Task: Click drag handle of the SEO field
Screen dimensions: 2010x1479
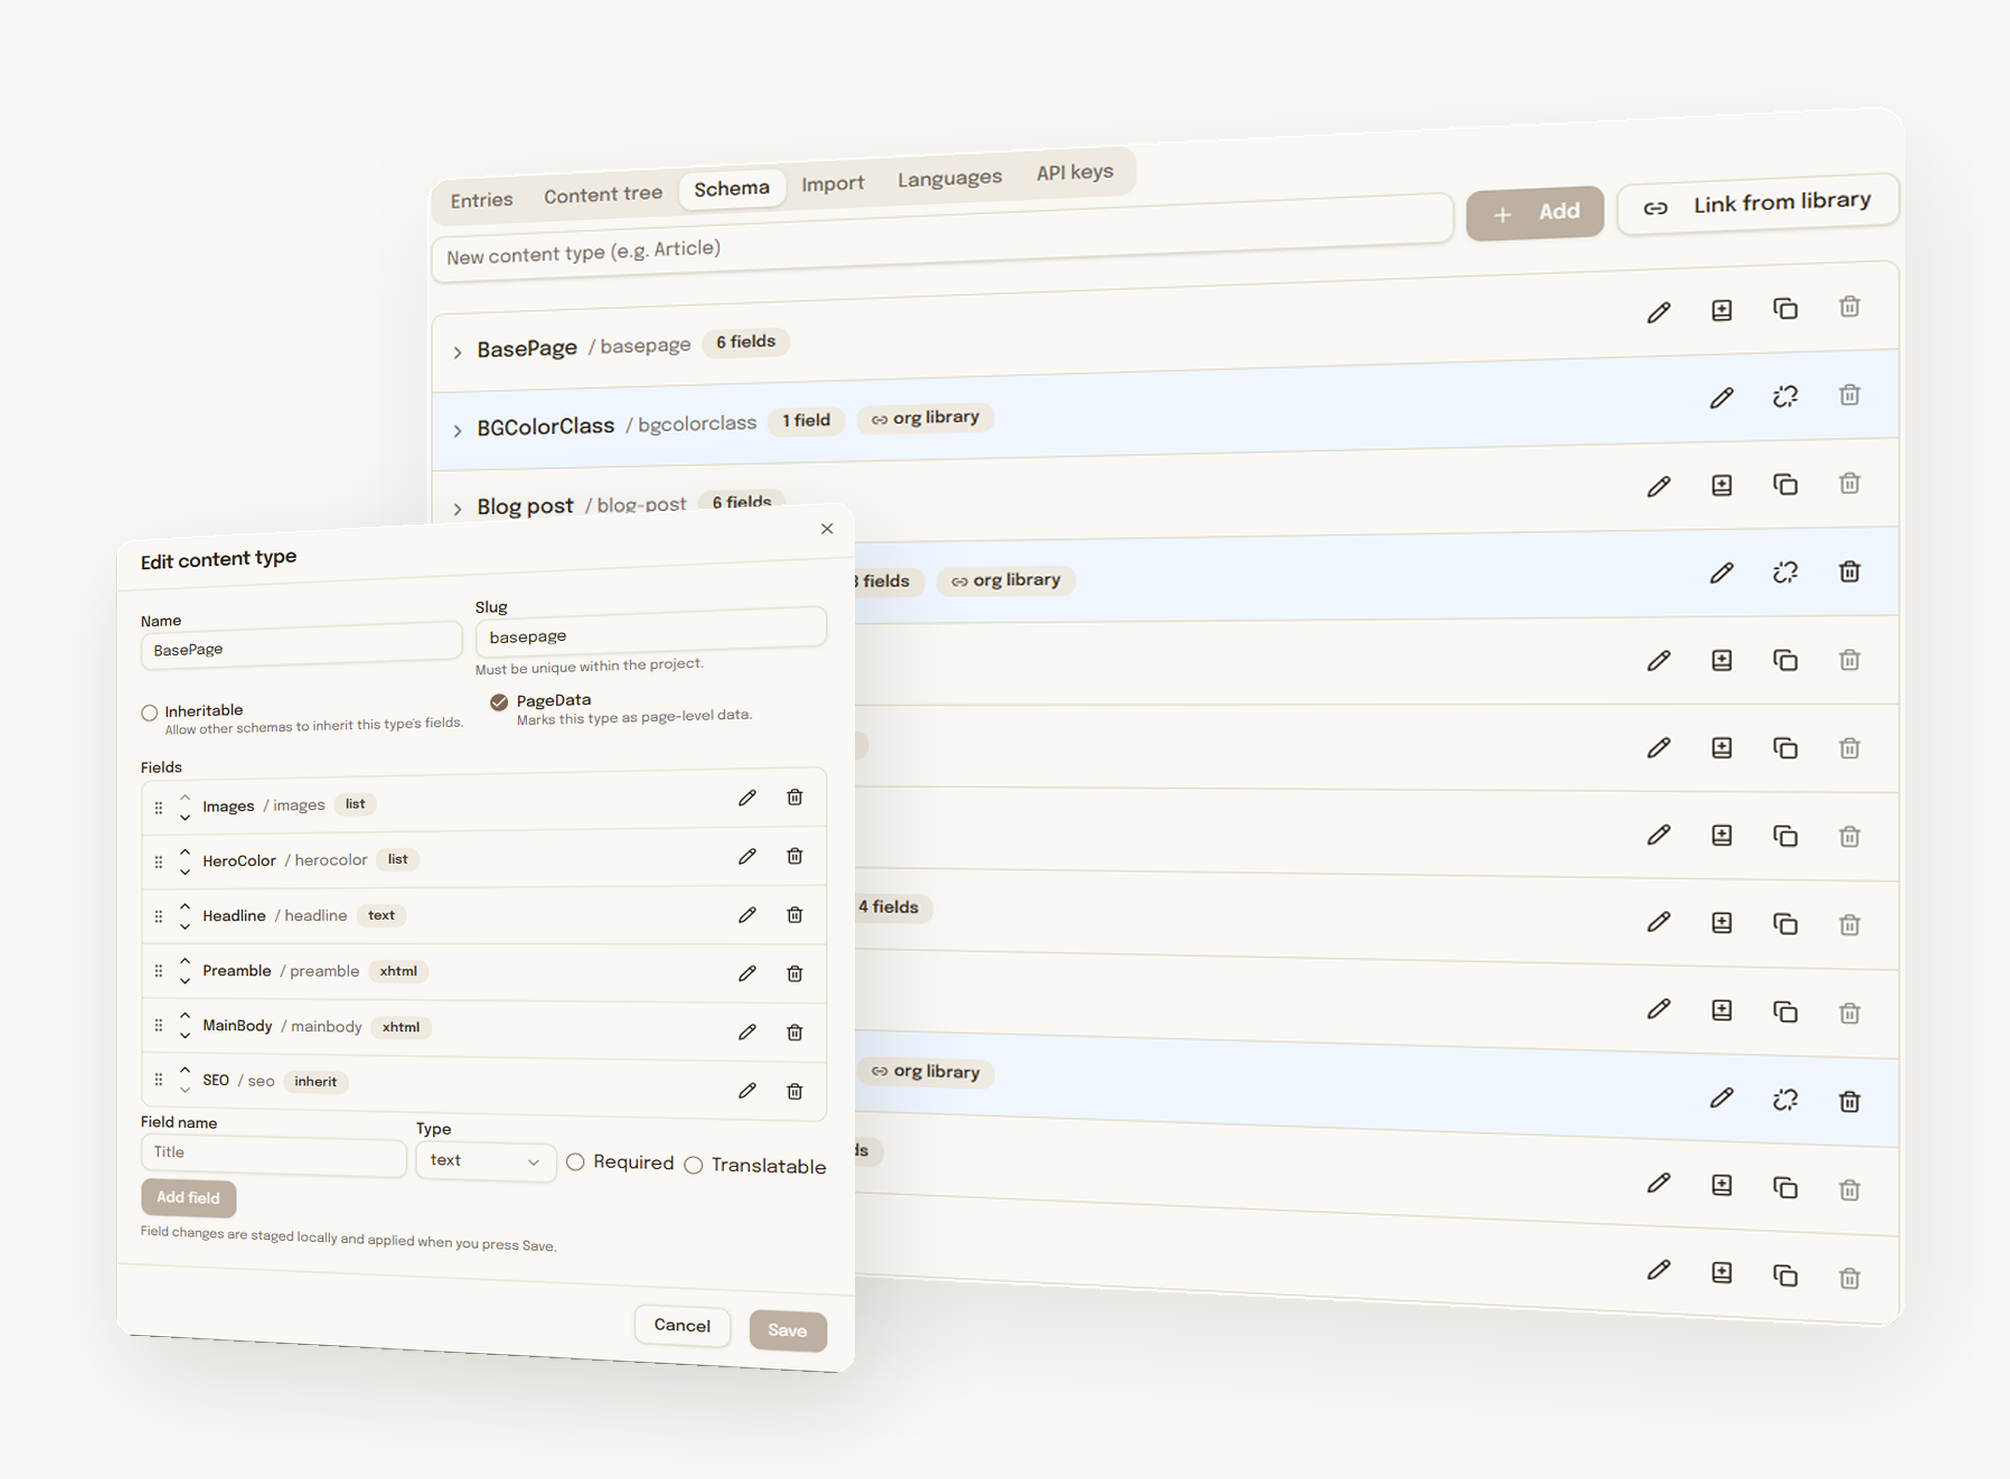Action: (x=158, y=1080)
